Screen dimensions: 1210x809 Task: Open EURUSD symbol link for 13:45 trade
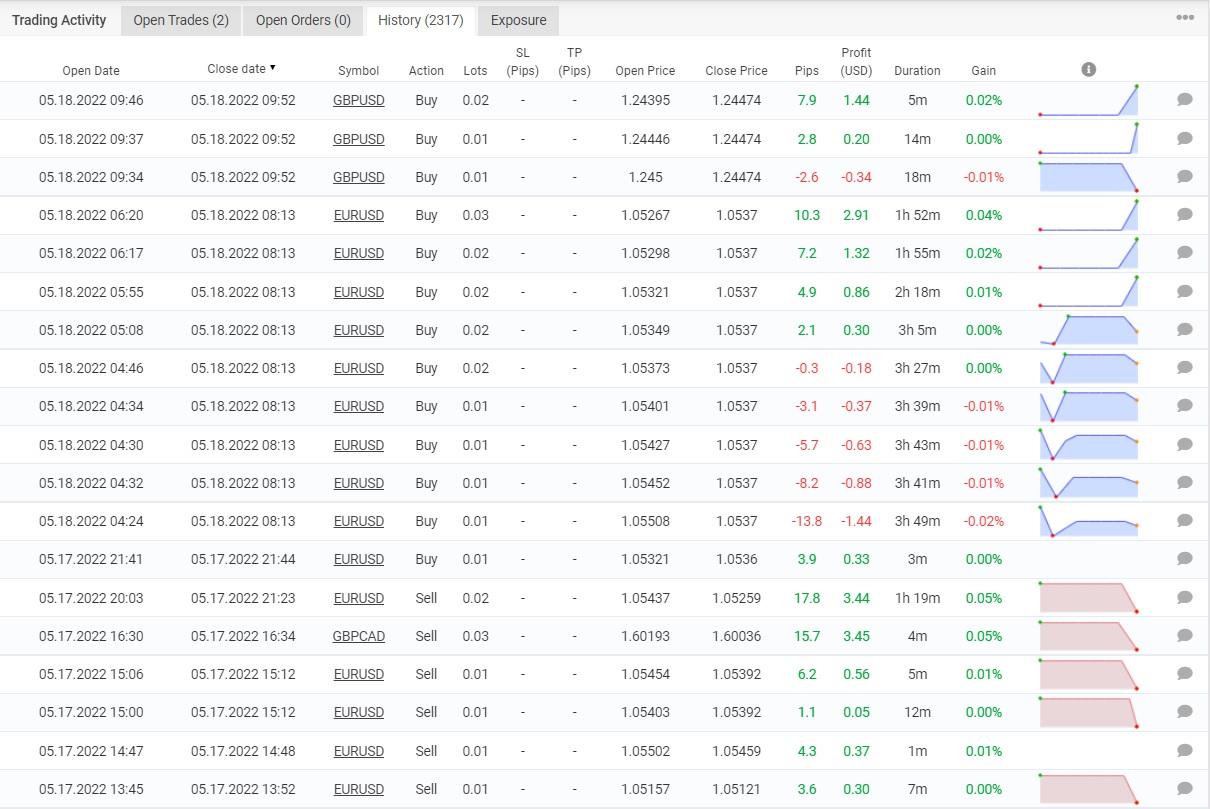point(358,789)
